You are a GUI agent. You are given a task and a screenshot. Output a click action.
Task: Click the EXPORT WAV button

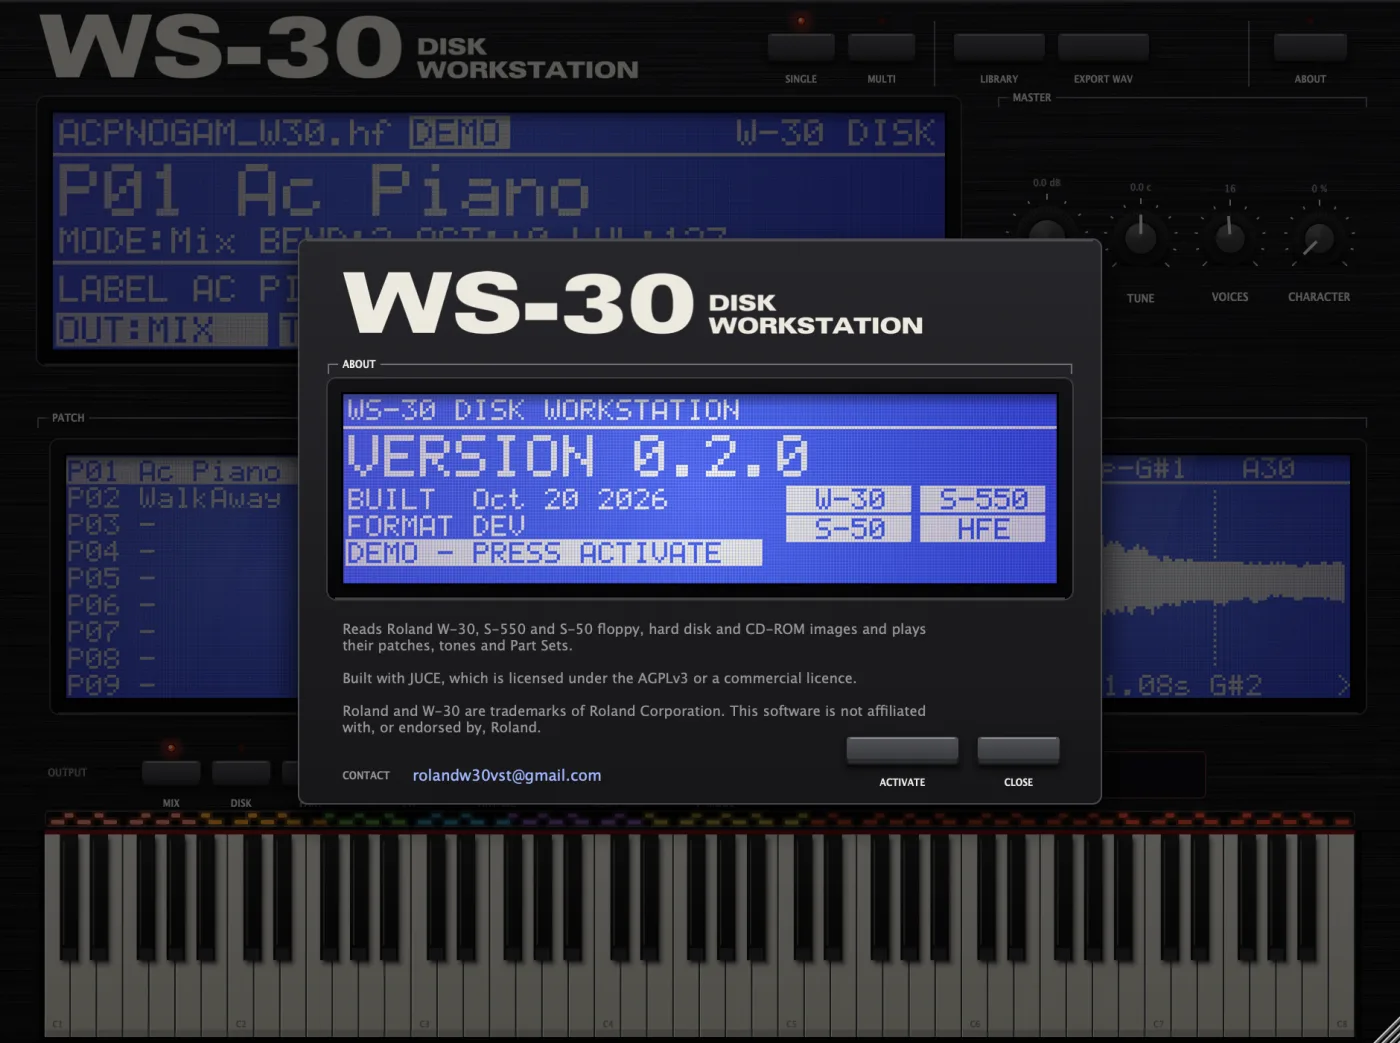[1103, 47]
